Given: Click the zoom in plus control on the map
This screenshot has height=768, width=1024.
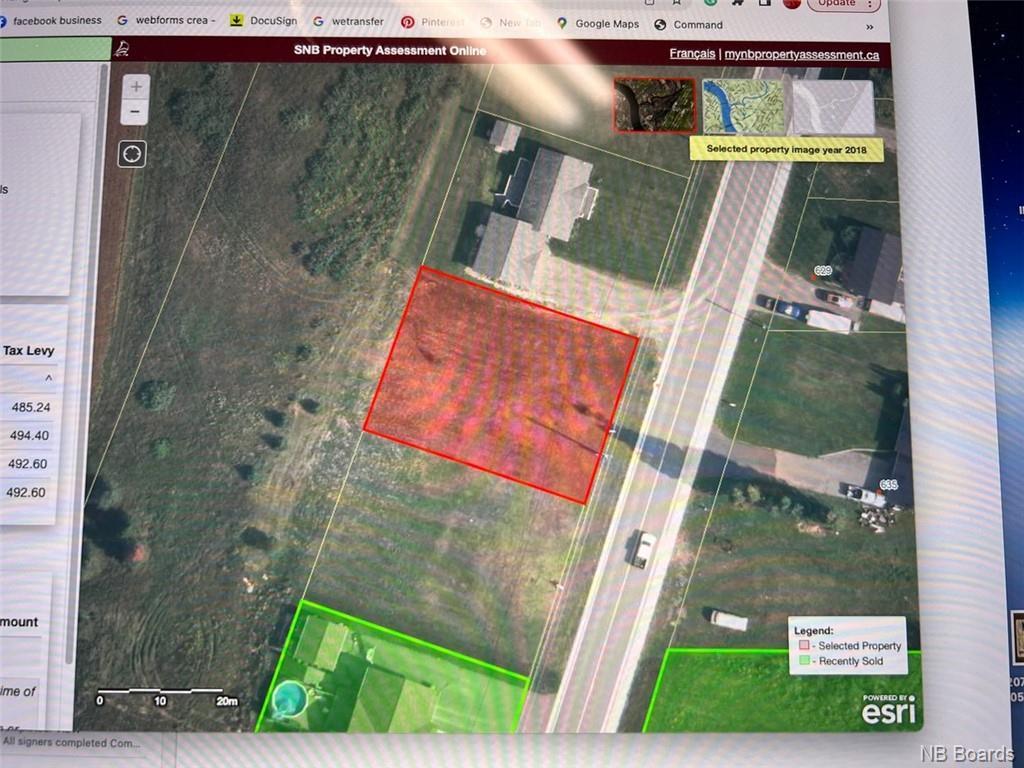Looking at the screenshot, I should [135, 86].
